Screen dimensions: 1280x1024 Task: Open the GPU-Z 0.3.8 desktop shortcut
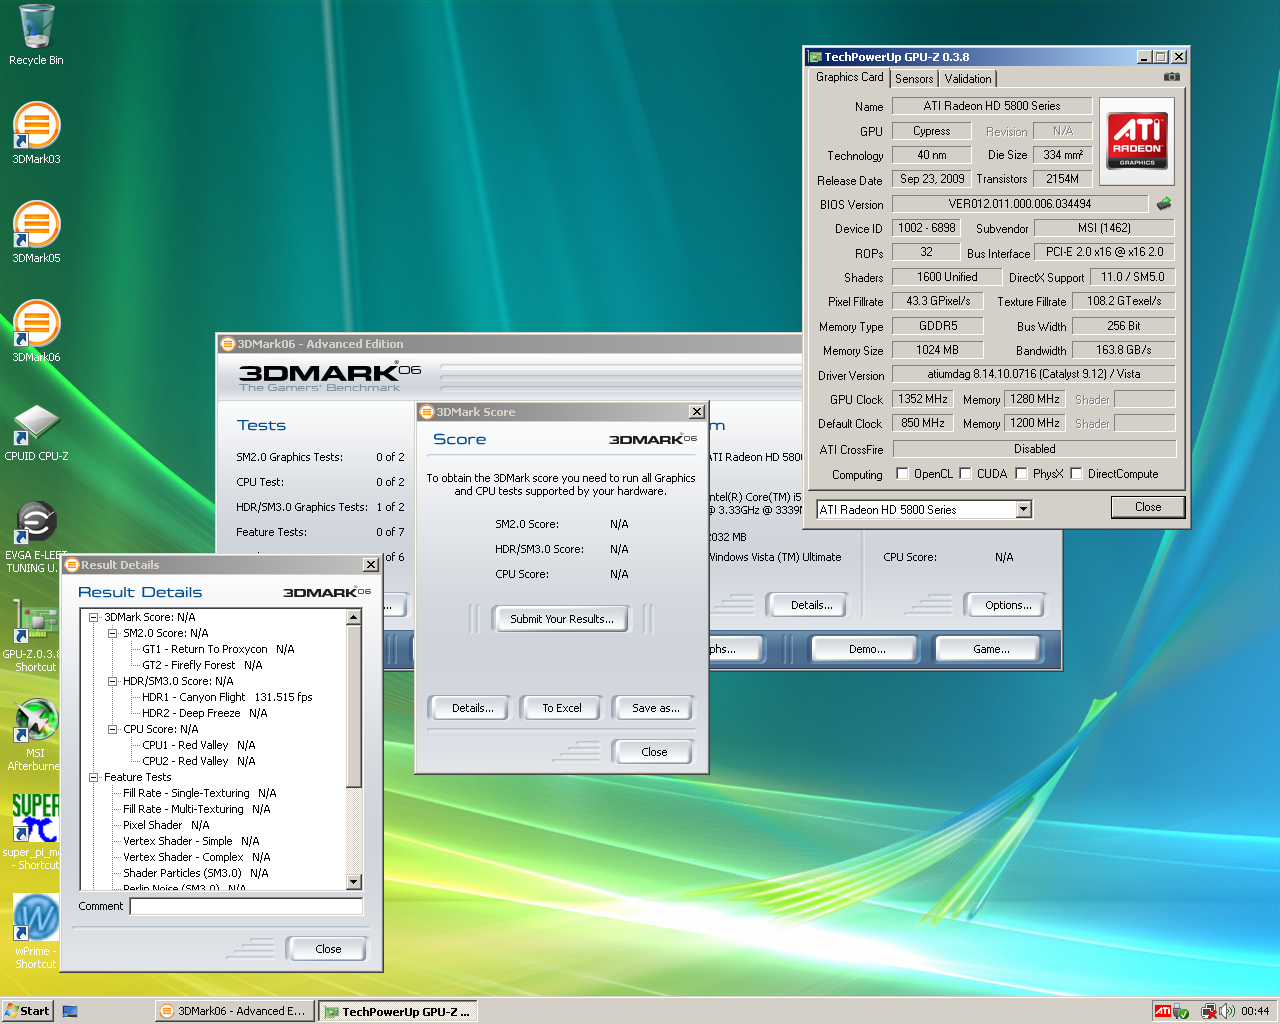click(35, 635)
